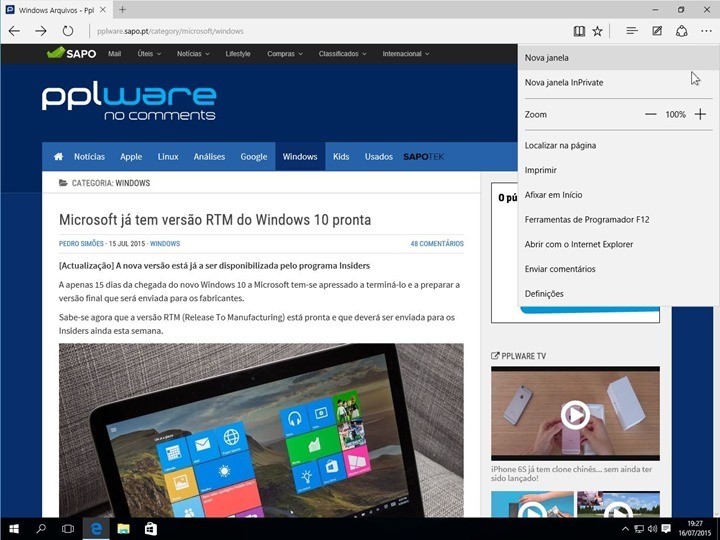The width and height of the screenshot is (720, 540).
Task: Expand the Classificados dropdown
Action: coord(343,54)
